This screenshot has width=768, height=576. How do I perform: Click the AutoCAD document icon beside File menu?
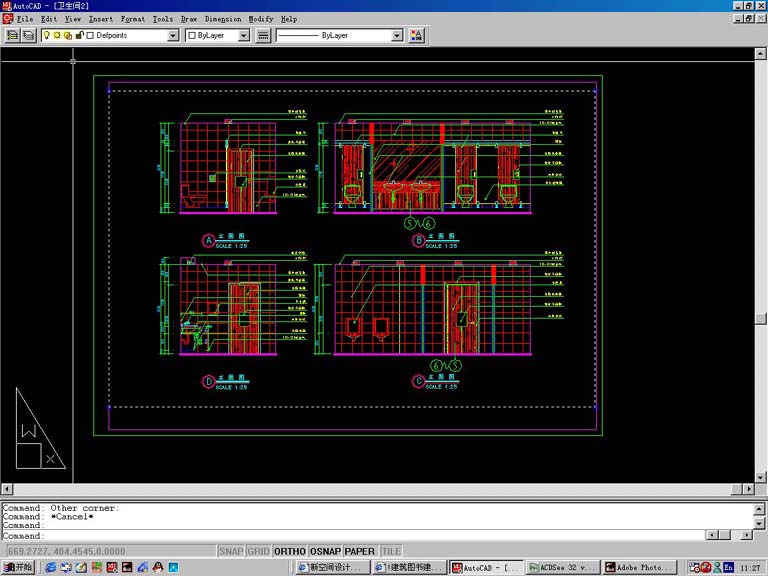point(8,19)
